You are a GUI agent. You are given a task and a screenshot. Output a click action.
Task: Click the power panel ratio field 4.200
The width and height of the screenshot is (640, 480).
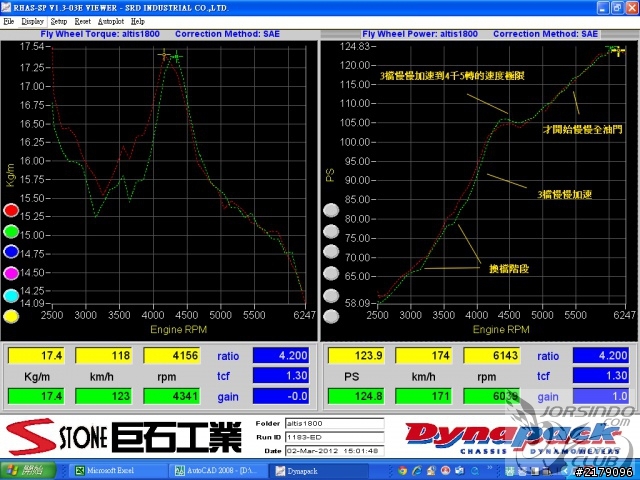point(601,356)
